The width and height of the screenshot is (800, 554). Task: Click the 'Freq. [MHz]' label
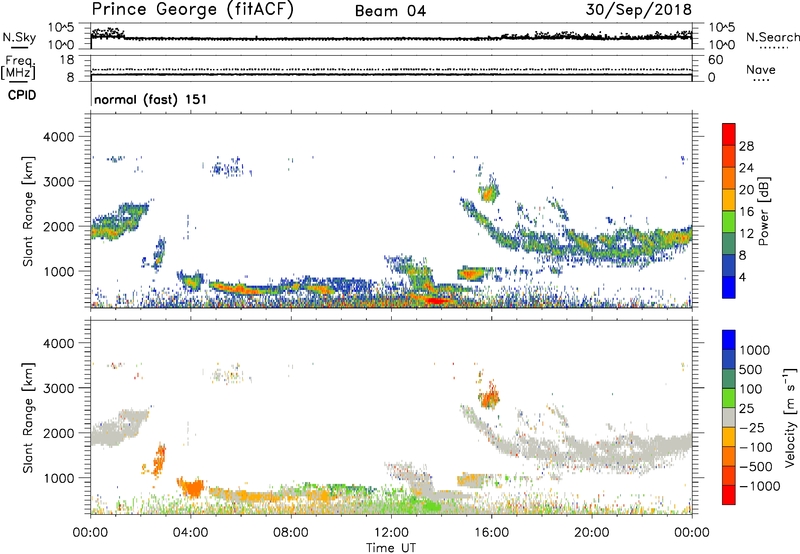tap(18, 68)
